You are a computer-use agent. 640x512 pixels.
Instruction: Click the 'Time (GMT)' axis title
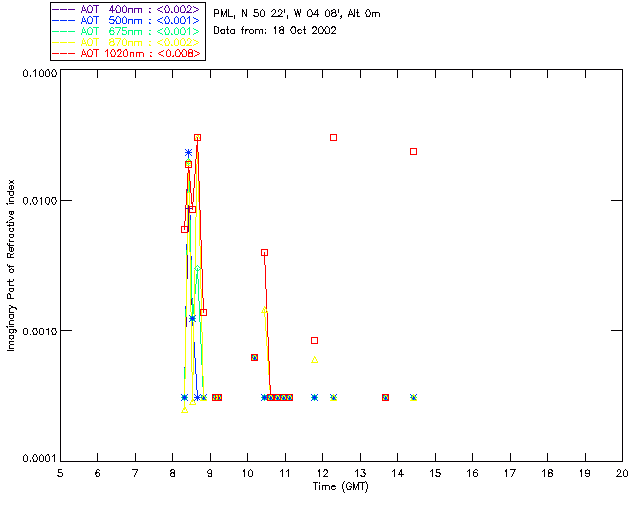[x=341, y=487]
